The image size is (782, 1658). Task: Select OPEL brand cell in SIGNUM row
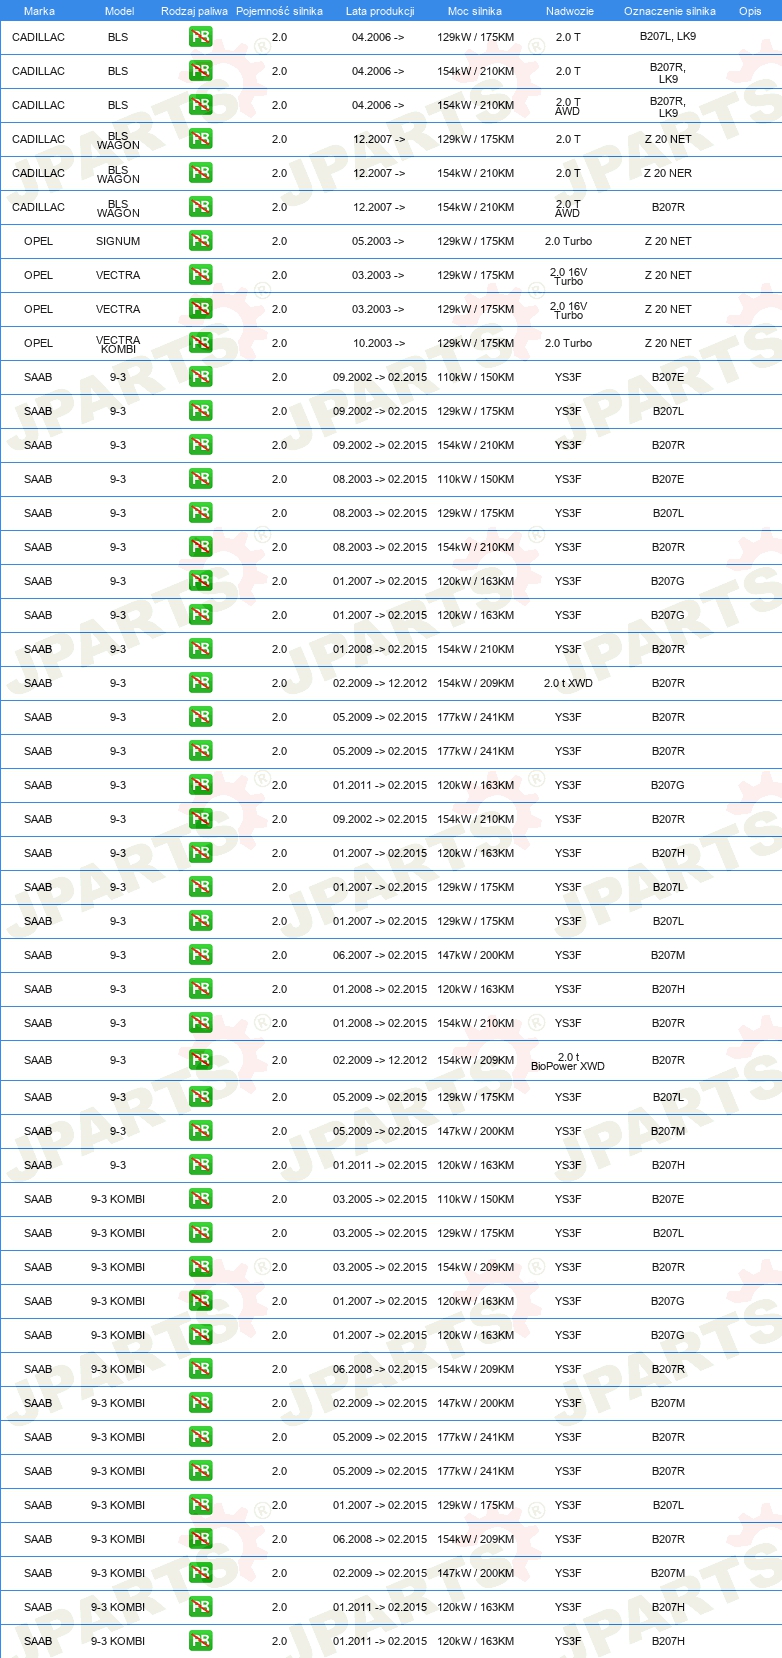(x=38, y=241)
